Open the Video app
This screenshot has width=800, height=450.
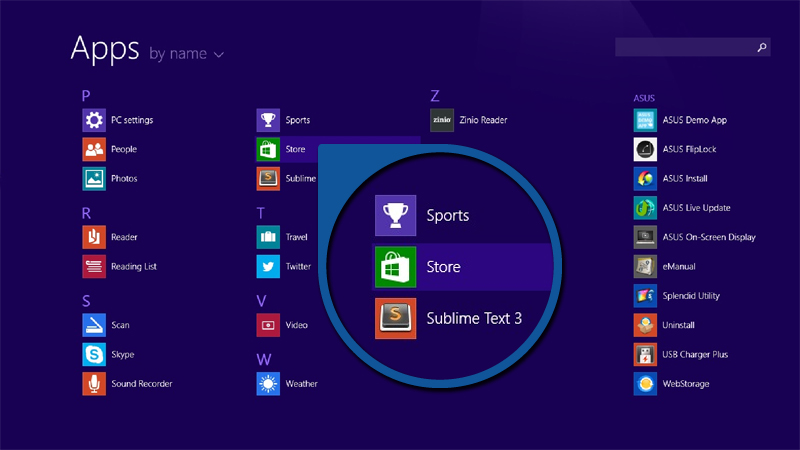[x=268, y=325]
